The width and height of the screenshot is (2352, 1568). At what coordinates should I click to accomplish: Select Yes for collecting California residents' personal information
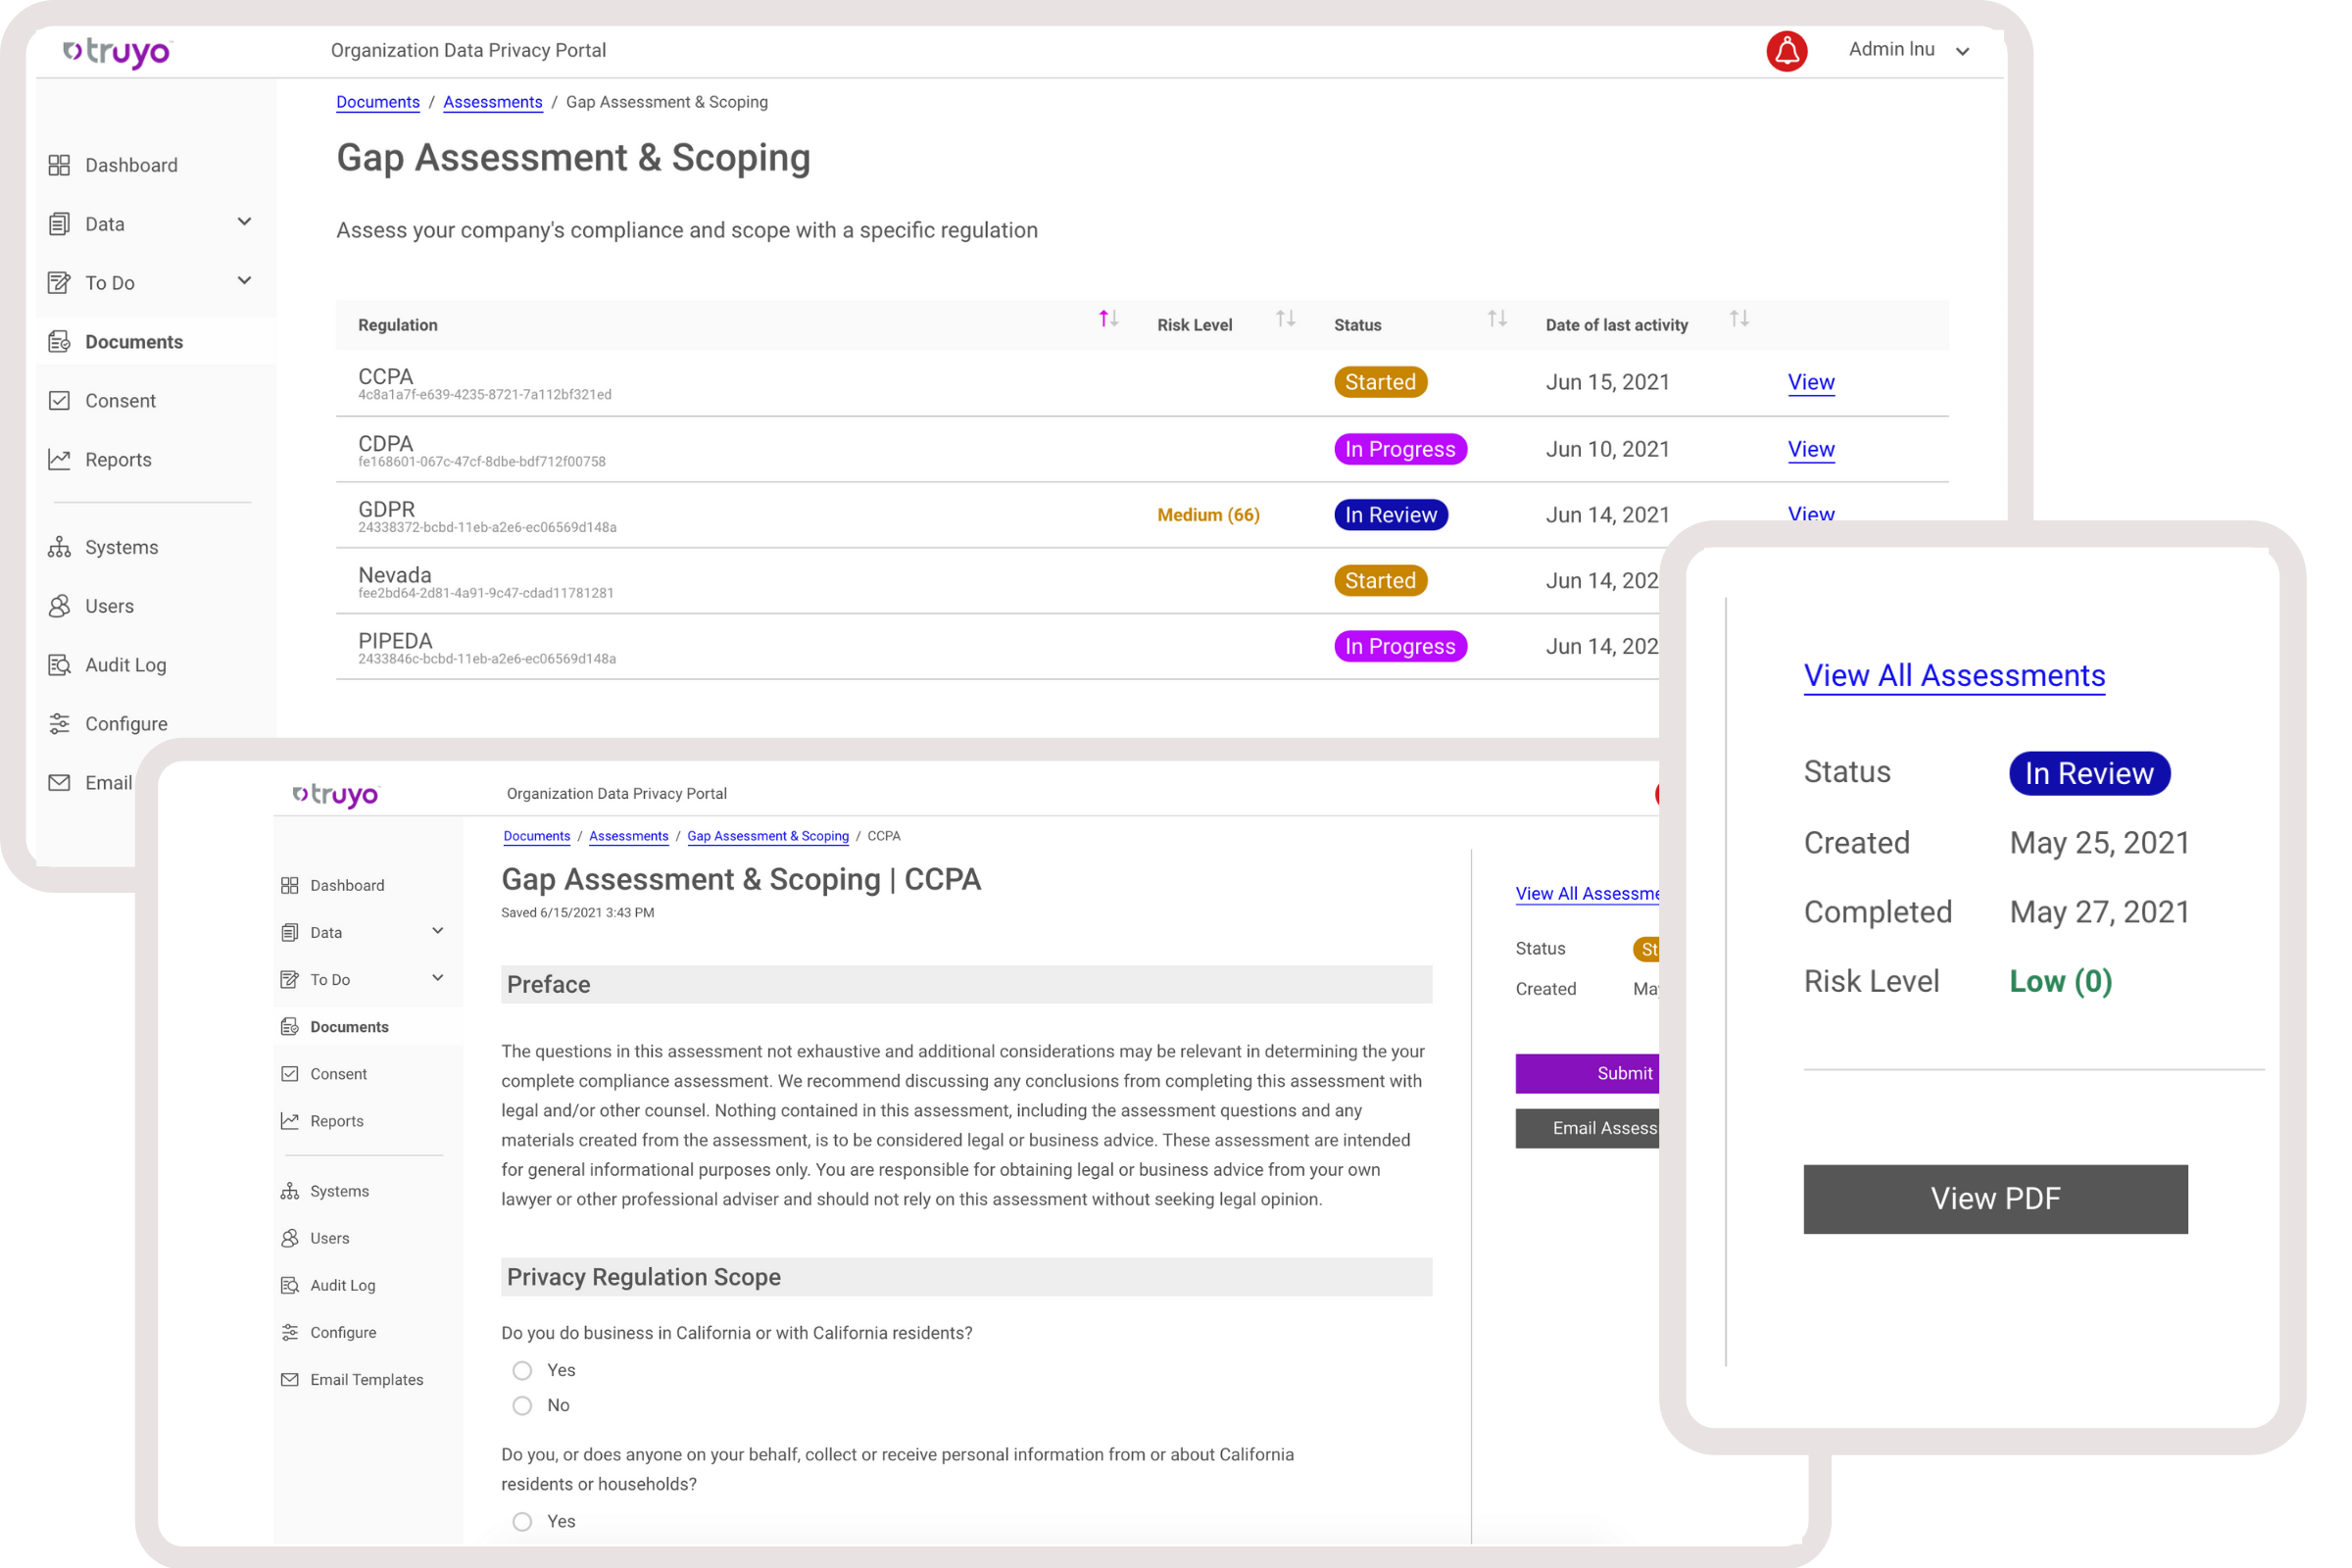(522, 1522)
